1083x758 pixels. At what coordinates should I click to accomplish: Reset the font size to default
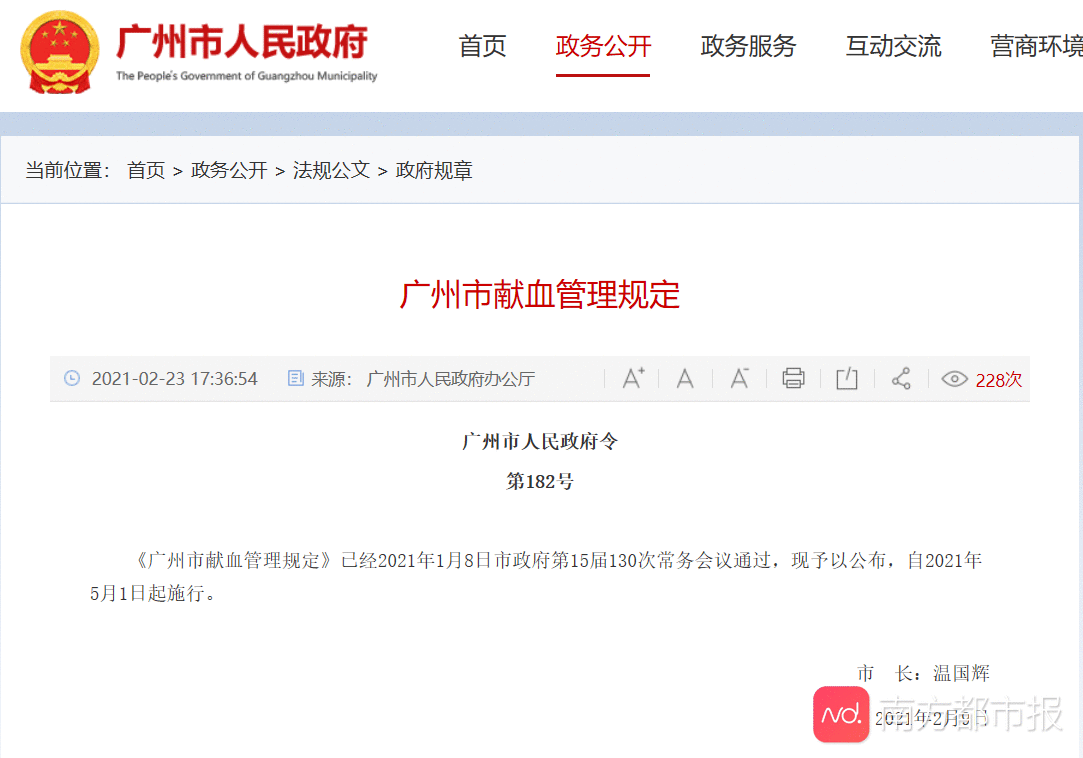[685, 378]
